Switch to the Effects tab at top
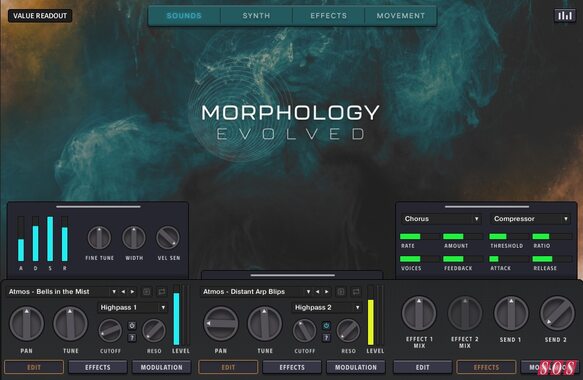 [x=329, y=16]
